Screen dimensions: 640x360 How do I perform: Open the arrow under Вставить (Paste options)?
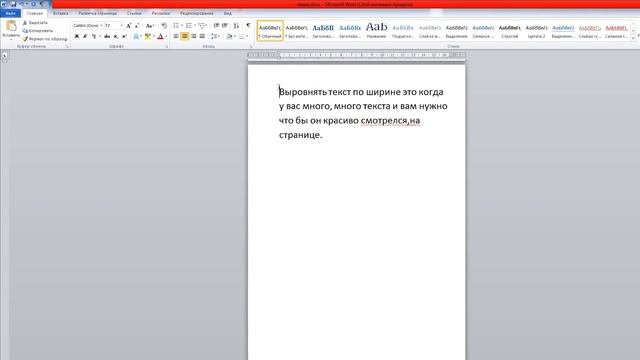tap(11, 40)
